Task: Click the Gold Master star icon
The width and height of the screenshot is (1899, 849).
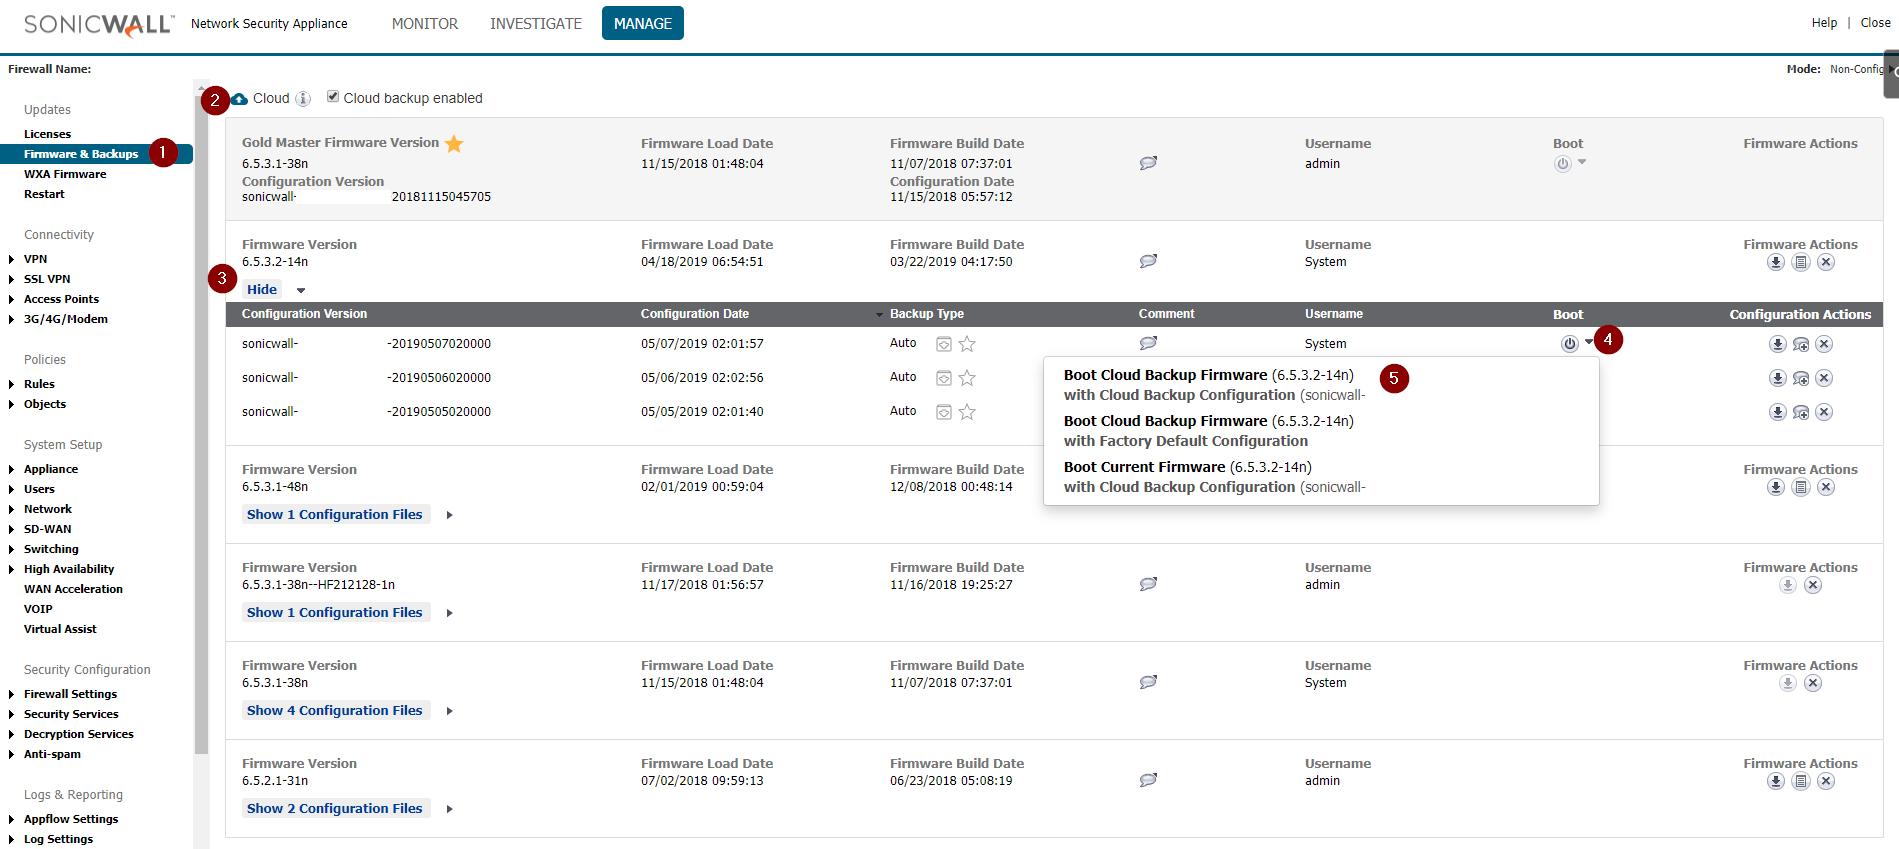Action: [x=454, y=143]
